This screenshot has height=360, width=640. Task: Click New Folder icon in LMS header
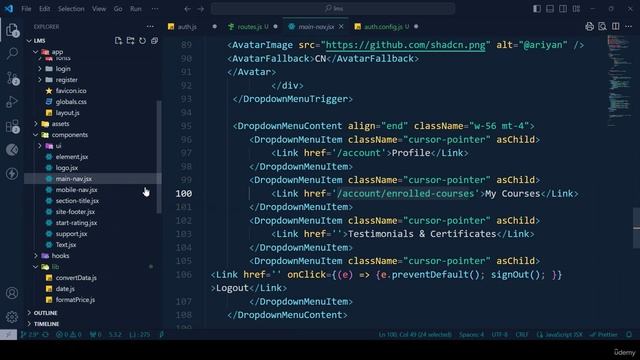[130, 40]
